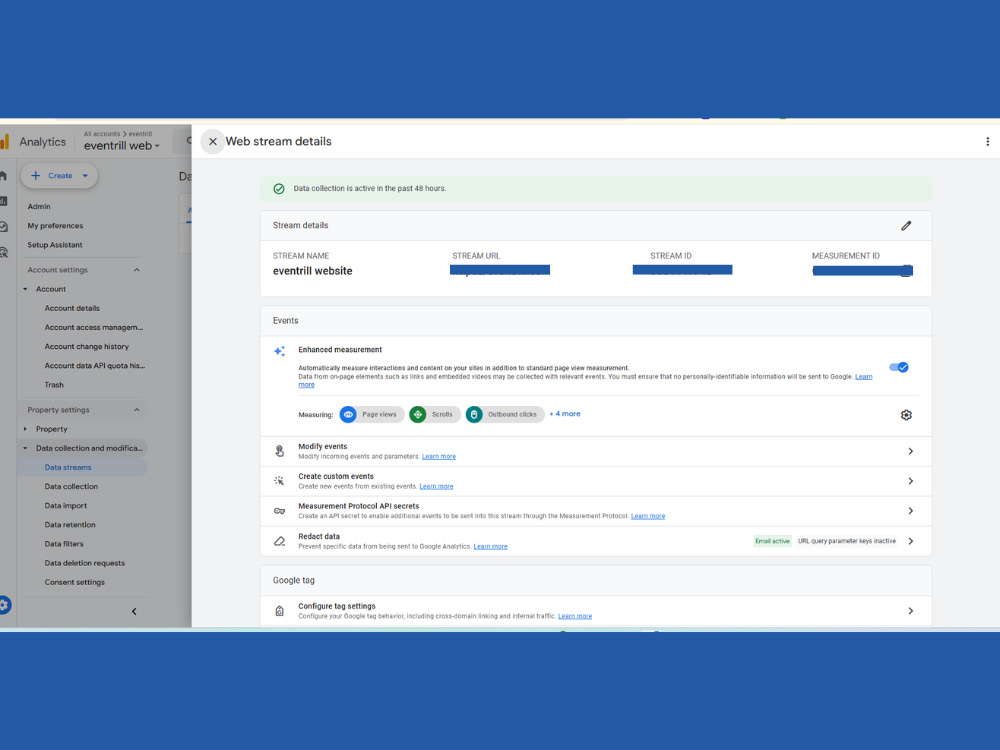The image size is (1000, 750).
Task: Open Data collection settings
Action: click(x=71, y=487)
